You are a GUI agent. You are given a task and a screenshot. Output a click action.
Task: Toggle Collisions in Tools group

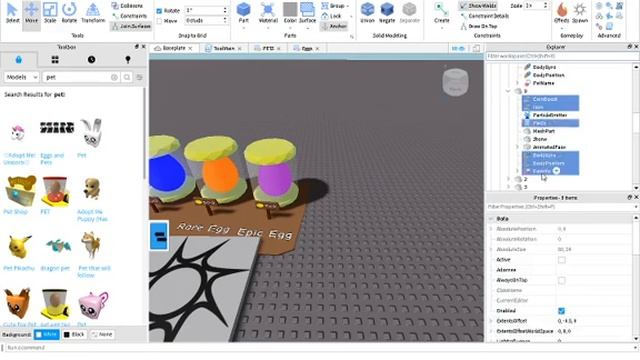127,6
